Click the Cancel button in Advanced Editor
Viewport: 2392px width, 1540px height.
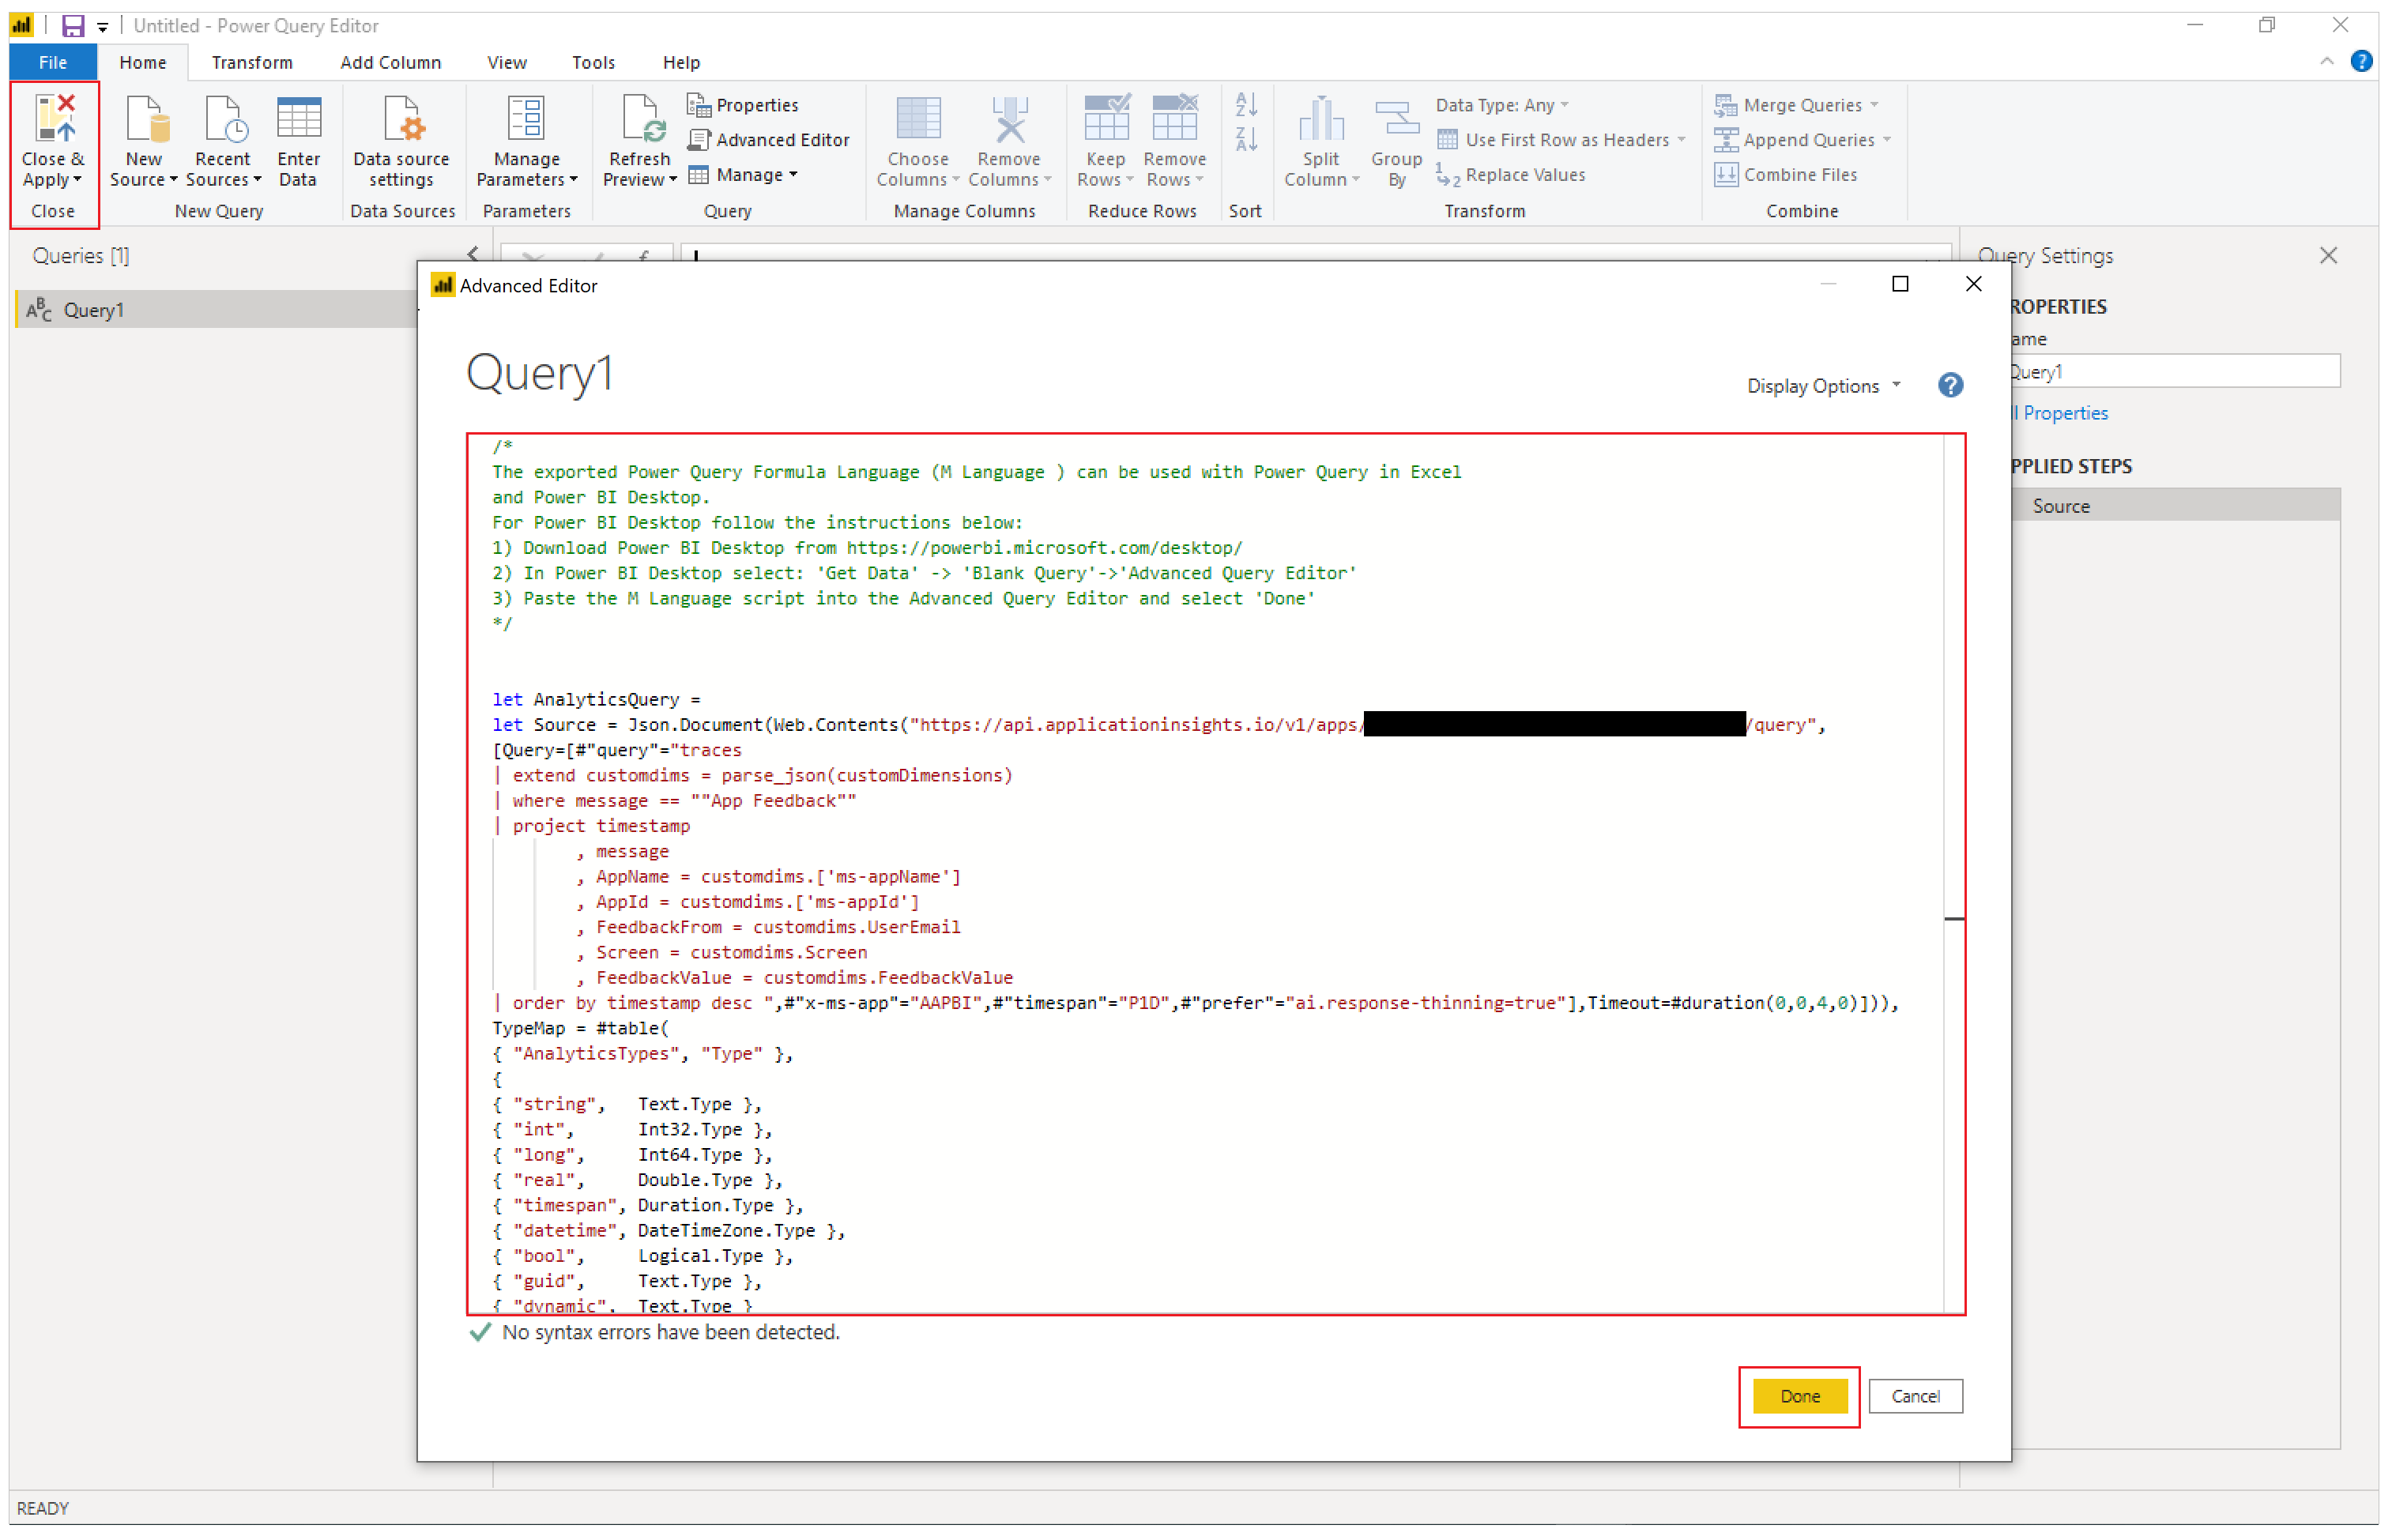point(1912,1395)
